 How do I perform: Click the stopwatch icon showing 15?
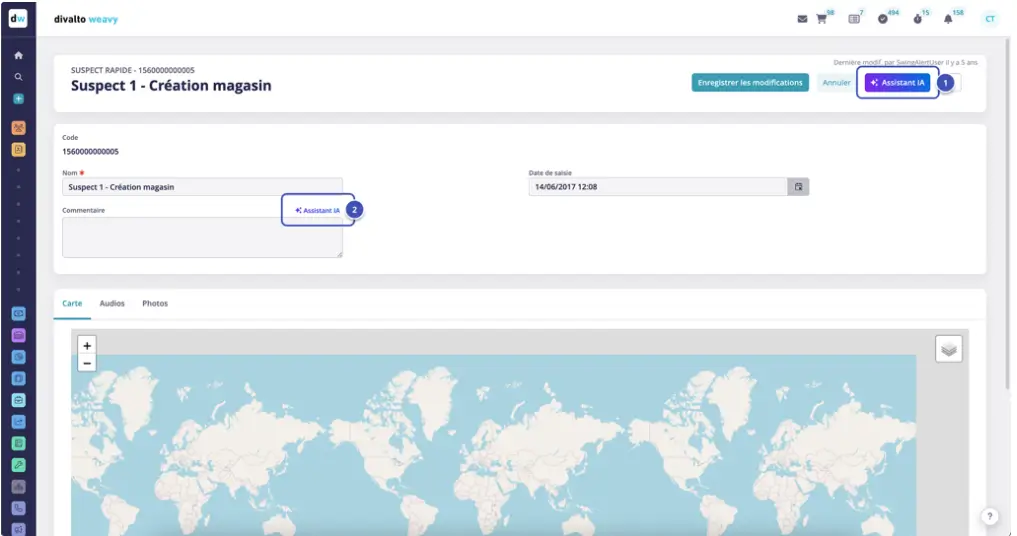click(917, 19)
